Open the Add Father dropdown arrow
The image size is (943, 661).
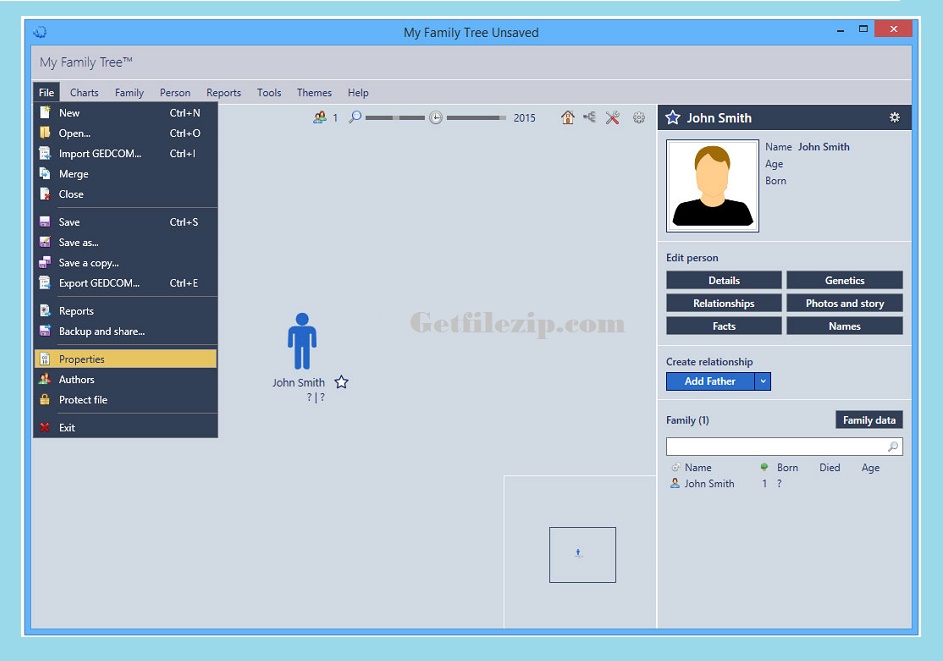[x=763, y=381]
